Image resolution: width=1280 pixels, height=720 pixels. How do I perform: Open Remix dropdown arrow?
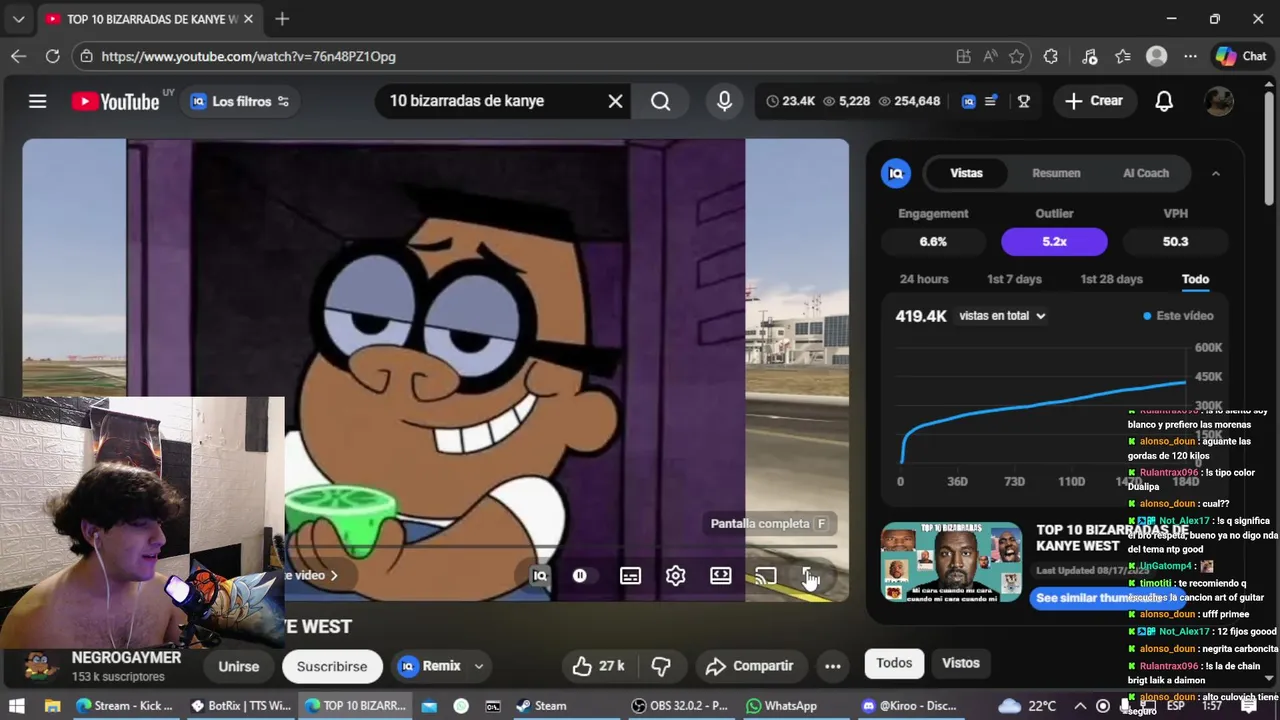click(479, 666)
